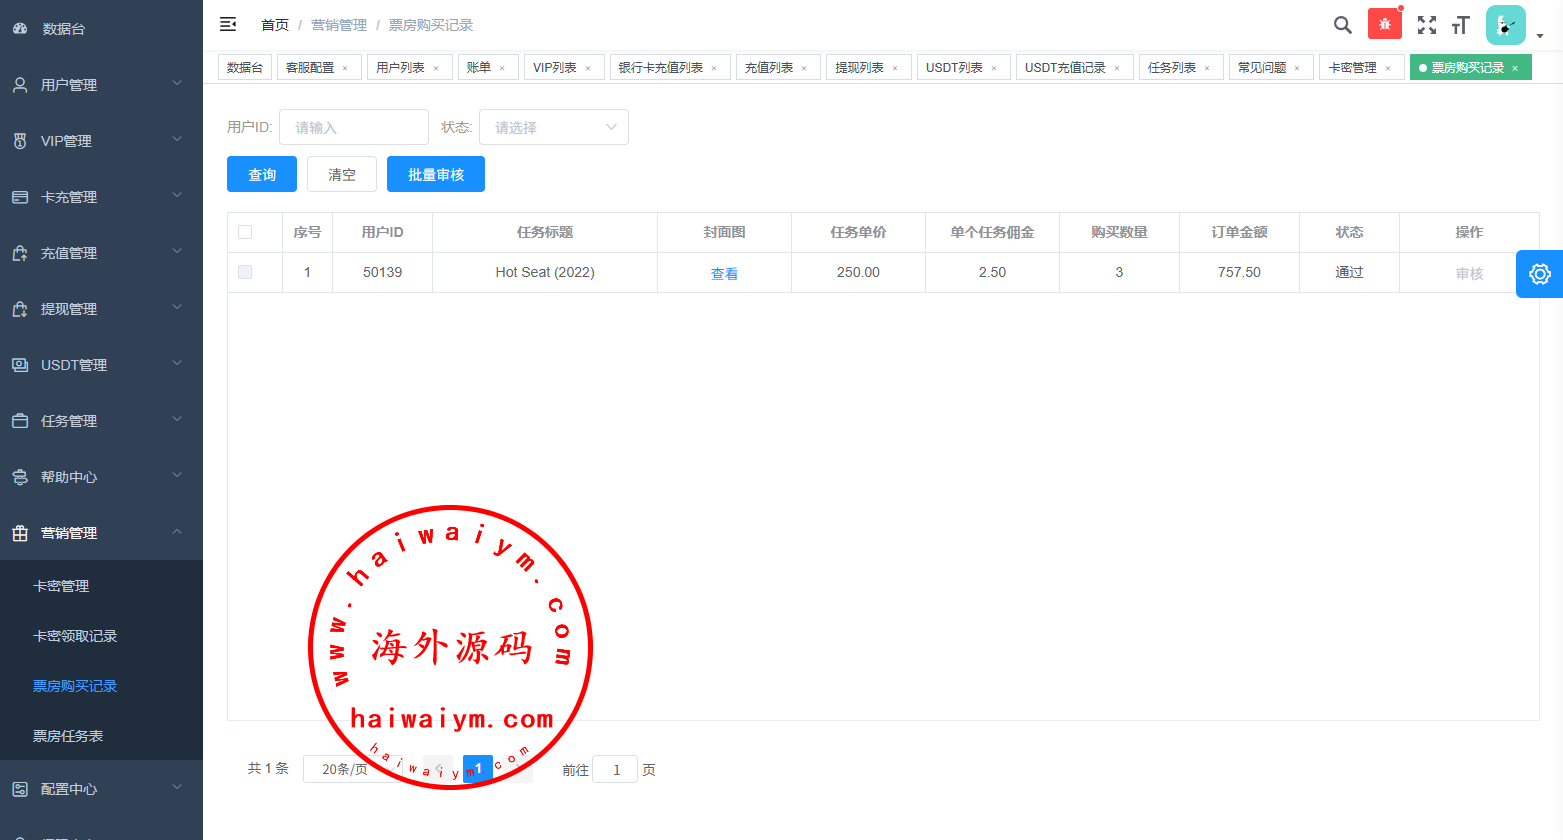The height and width of the screenshot is (840, 1563).
Task: Open the font size adjustment icon
Action: click(1461, 25)
